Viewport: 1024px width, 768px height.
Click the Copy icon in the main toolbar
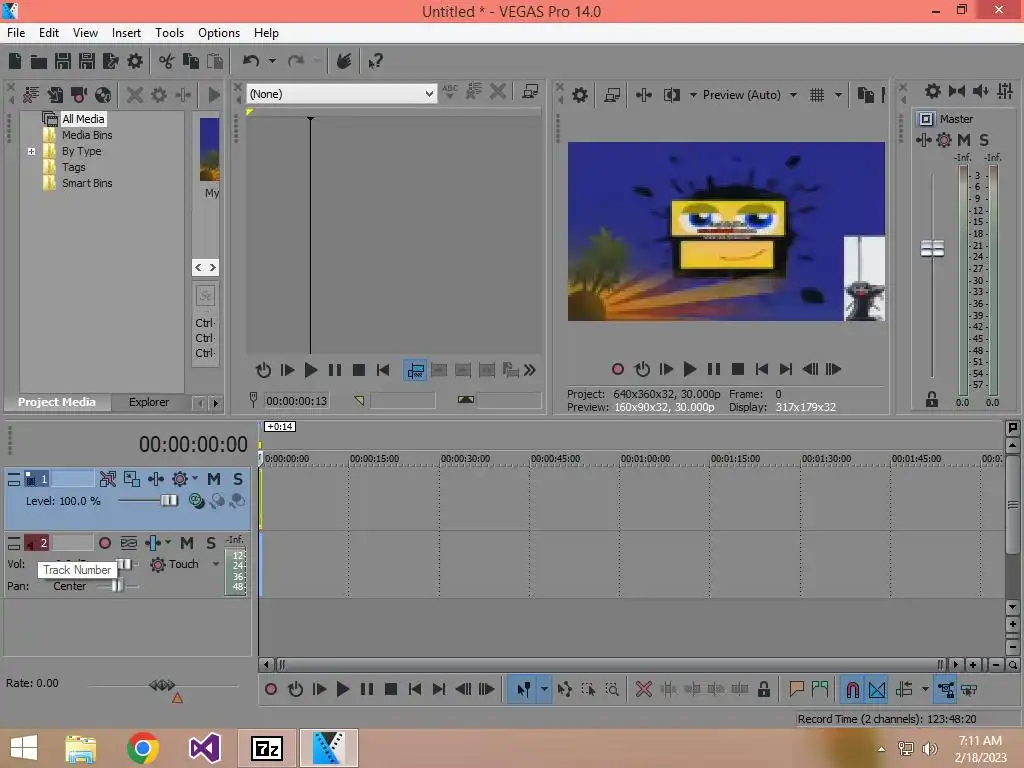[191, 61]
